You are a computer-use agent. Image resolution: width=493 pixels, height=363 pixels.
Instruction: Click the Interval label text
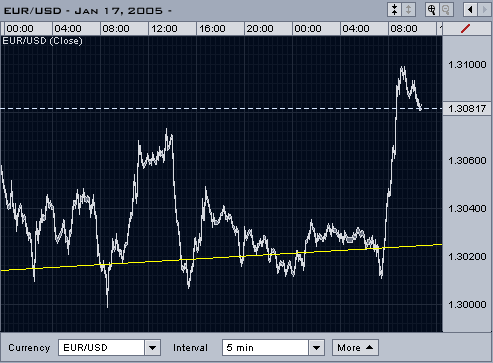[x=190, y=348]
